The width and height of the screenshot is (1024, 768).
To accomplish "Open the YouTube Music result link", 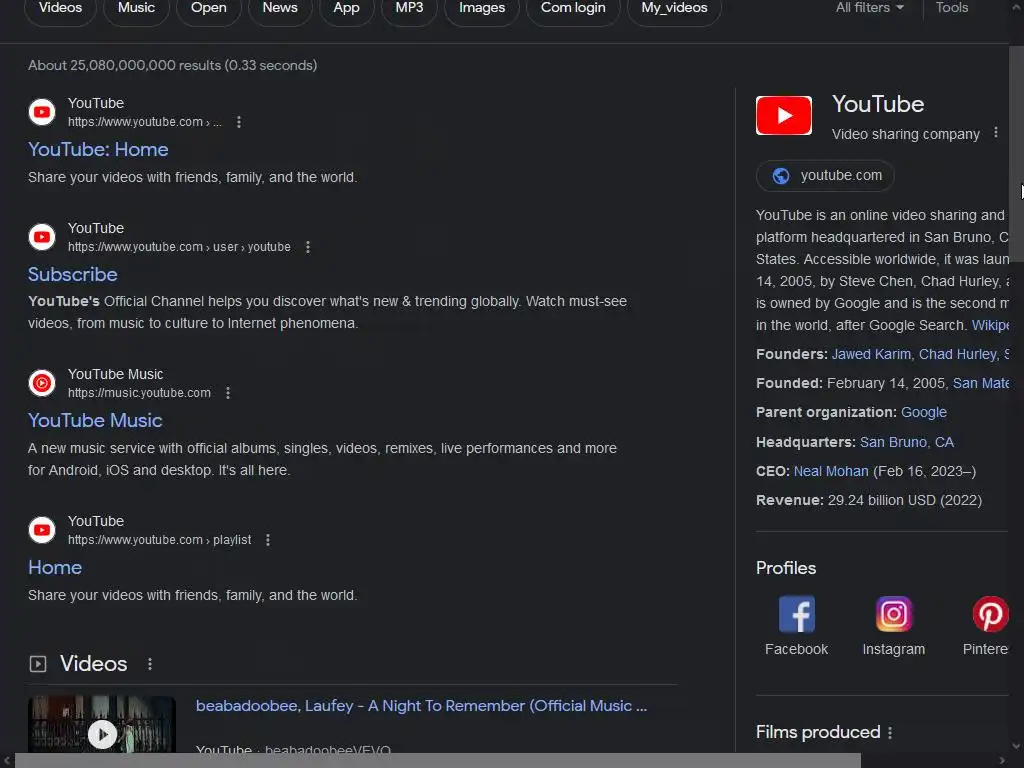I will (x=95, y=421).
